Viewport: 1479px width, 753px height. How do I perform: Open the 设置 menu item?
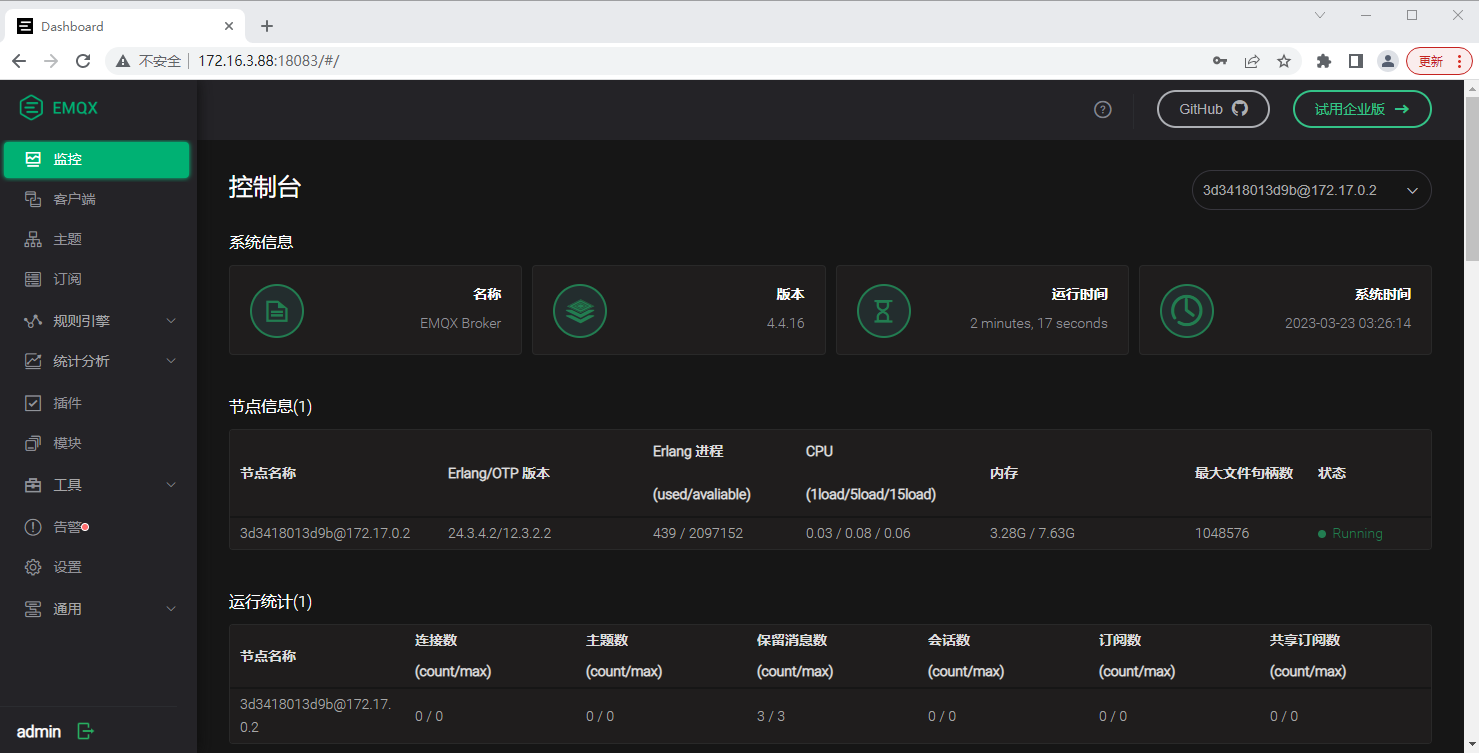pos(96,567)
